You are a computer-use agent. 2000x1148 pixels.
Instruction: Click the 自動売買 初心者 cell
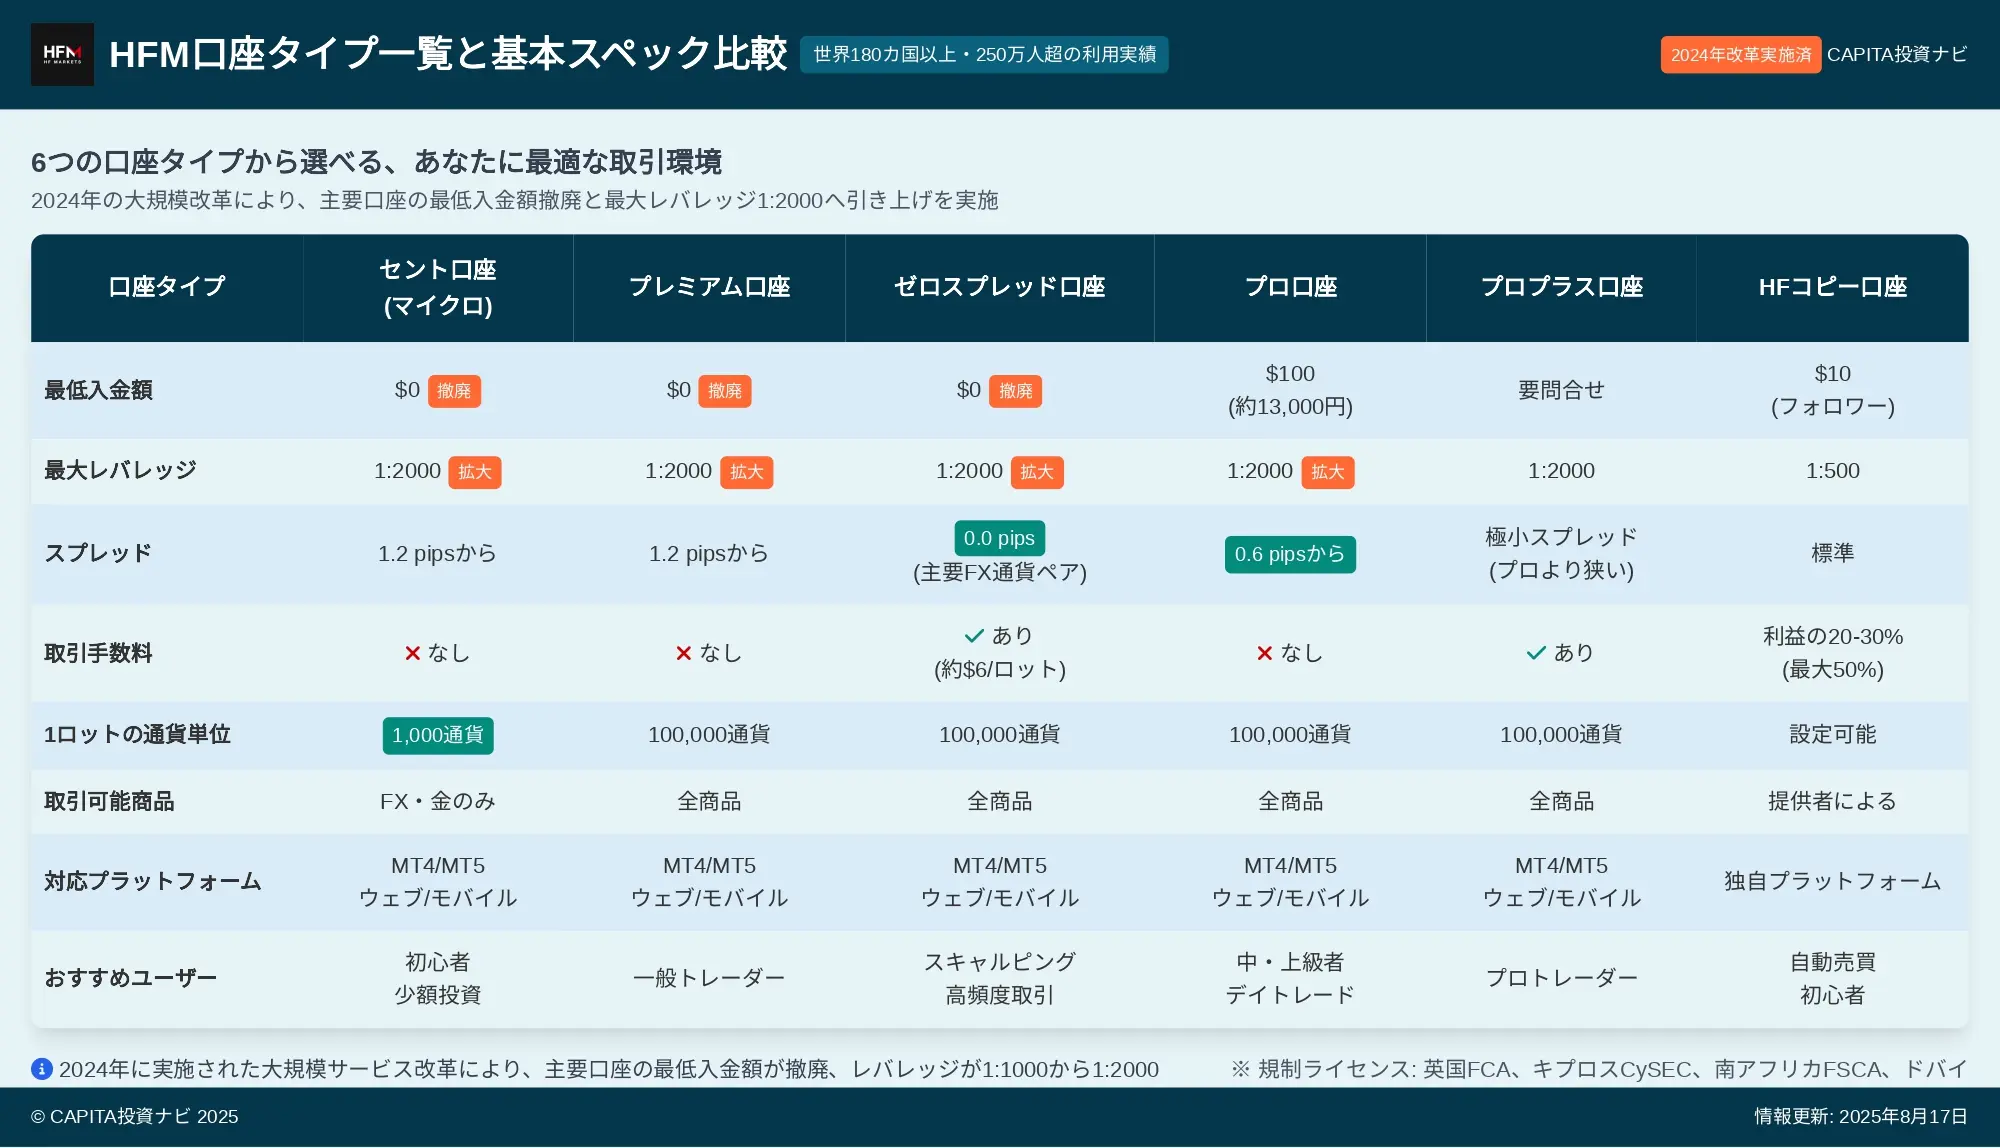pyautogui.click(x=1832, y=978)
